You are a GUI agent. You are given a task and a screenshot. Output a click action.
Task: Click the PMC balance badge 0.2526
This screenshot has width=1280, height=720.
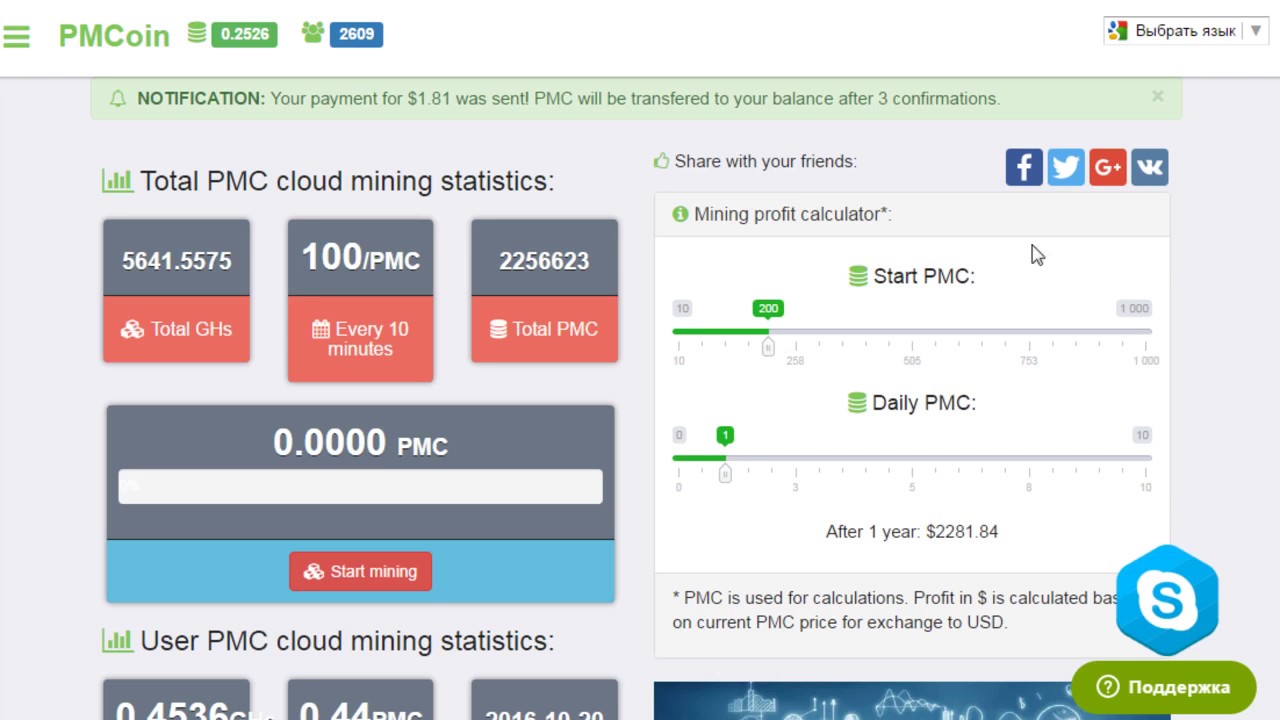[x=244, y=34]
